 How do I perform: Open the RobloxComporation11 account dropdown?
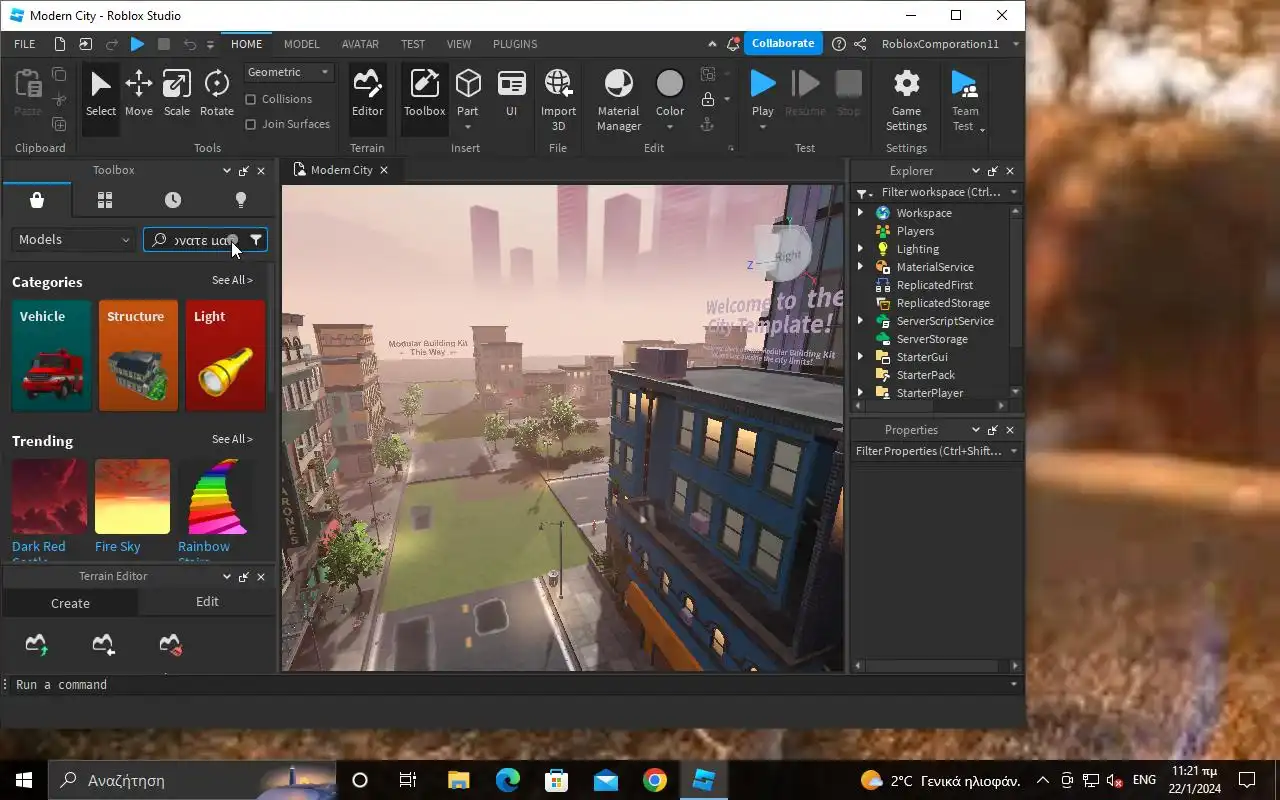click(x=948, y=44)
